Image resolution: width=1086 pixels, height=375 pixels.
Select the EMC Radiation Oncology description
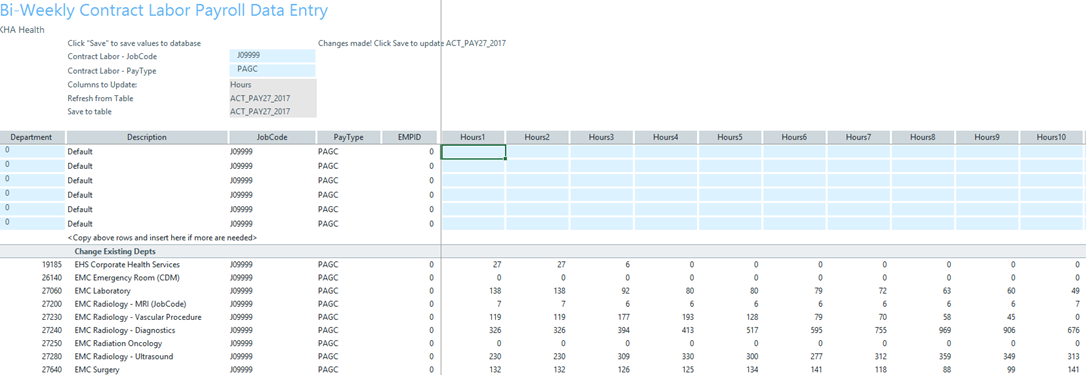coord(118,344)
